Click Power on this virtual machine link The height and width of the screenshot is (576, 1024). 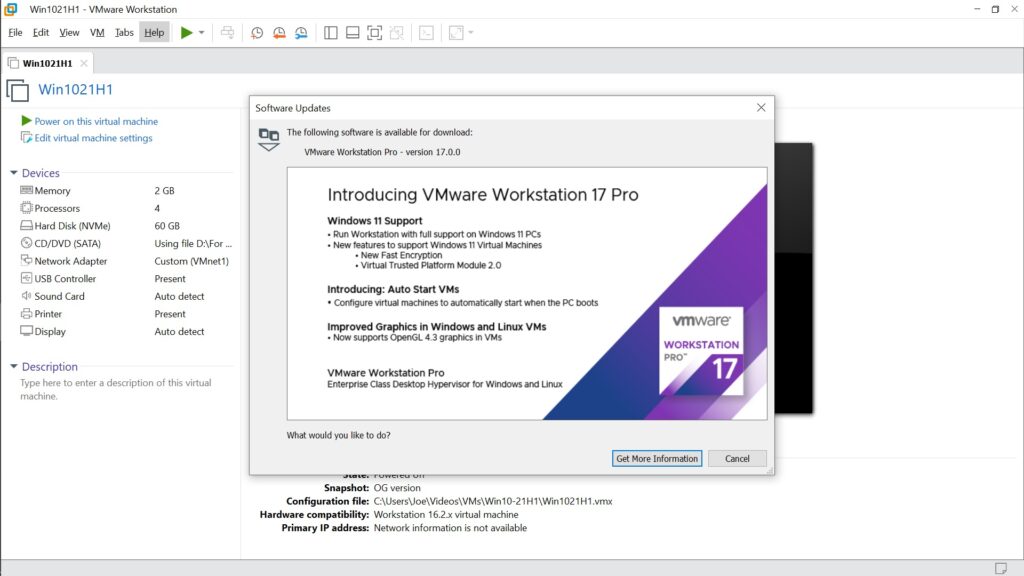point(96,121)
